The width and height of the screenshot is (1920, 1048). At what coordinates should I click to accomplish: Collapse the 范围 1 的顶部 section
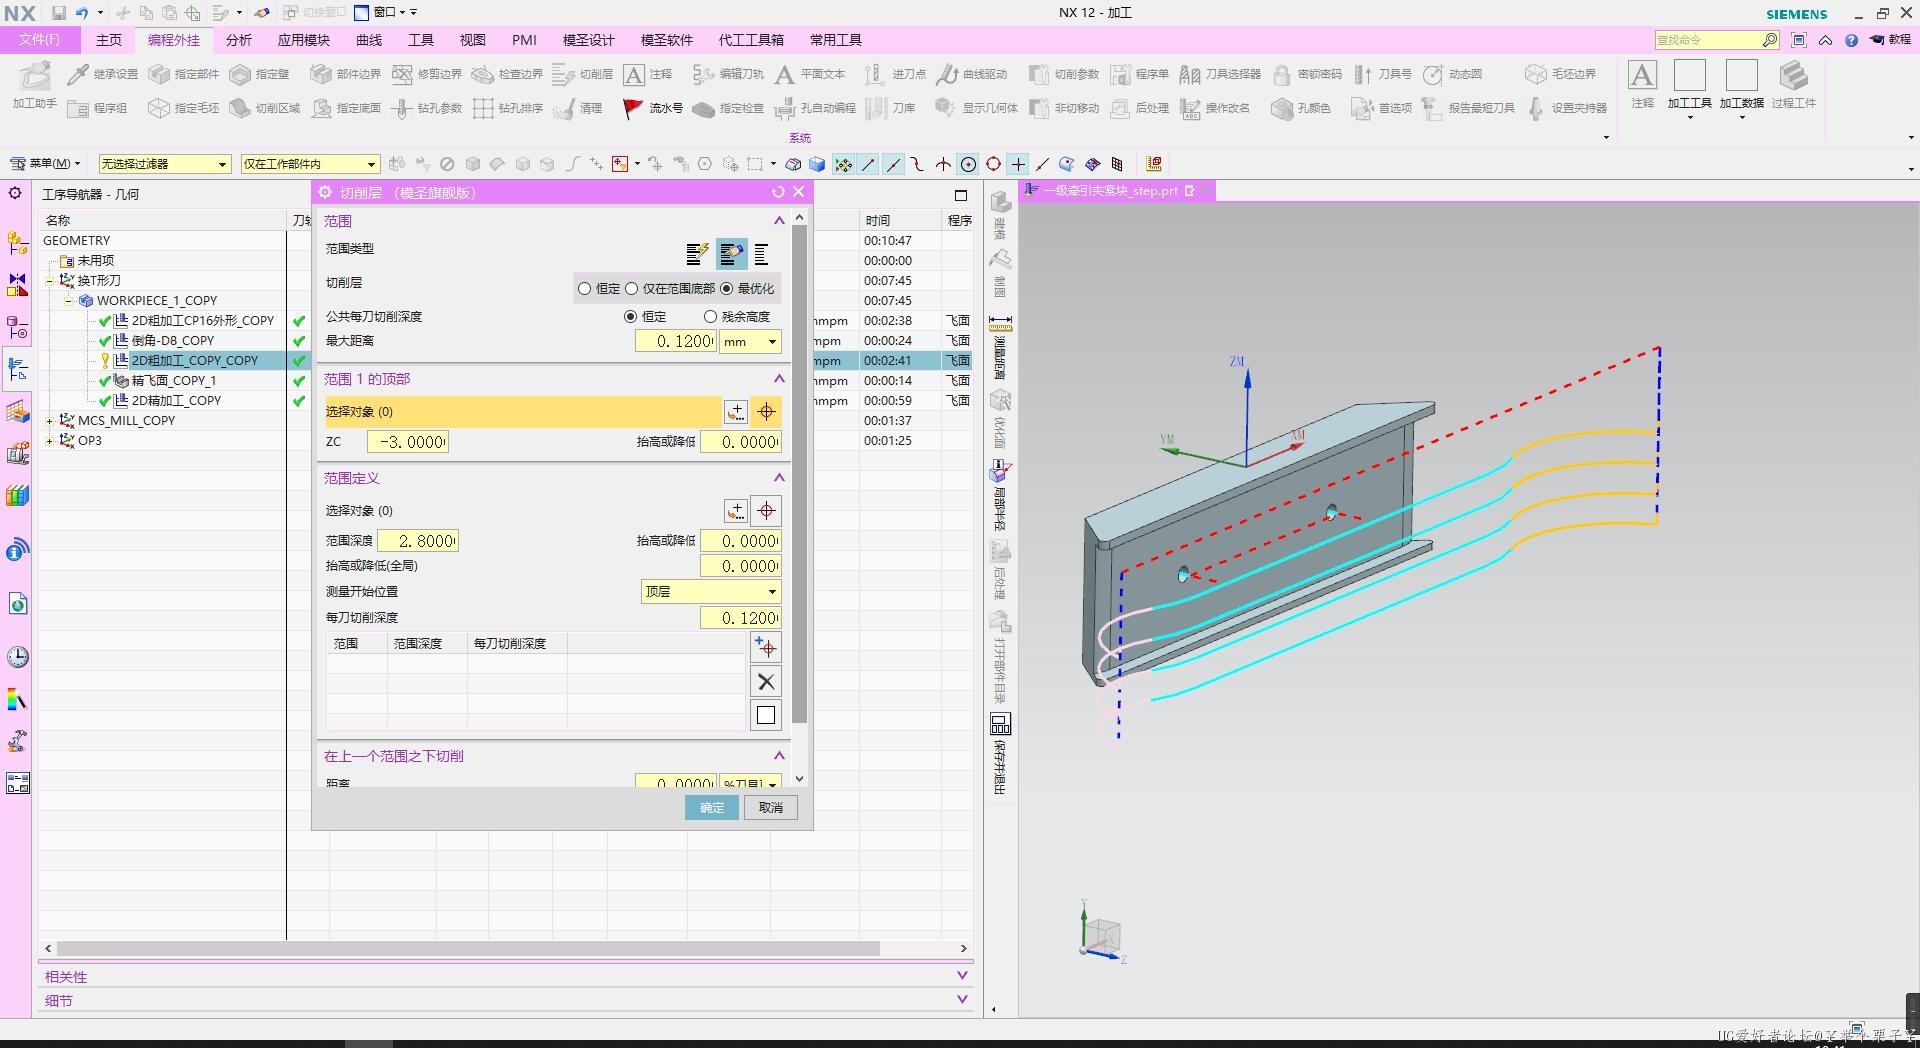pyautogui.click(x=779, y=379)
